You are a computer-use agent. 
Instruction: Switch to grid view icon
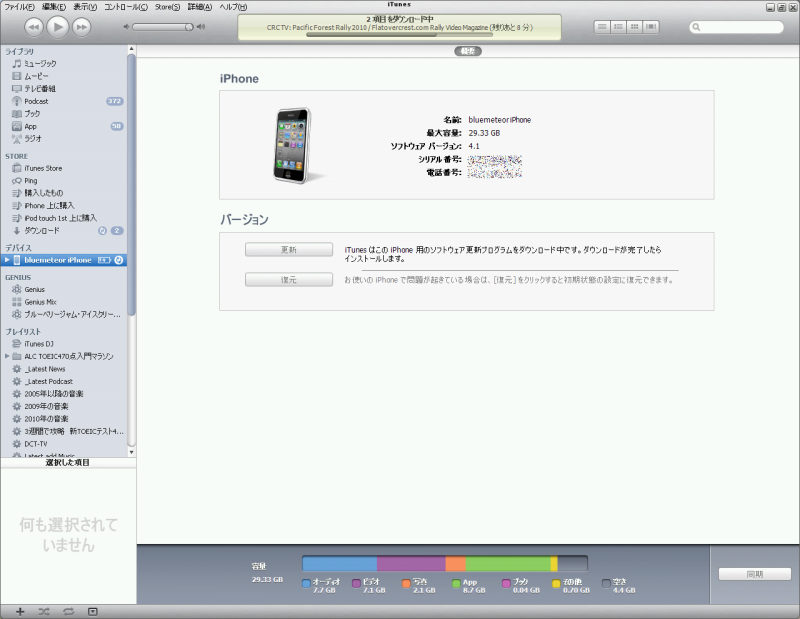(x=634, y=27)
